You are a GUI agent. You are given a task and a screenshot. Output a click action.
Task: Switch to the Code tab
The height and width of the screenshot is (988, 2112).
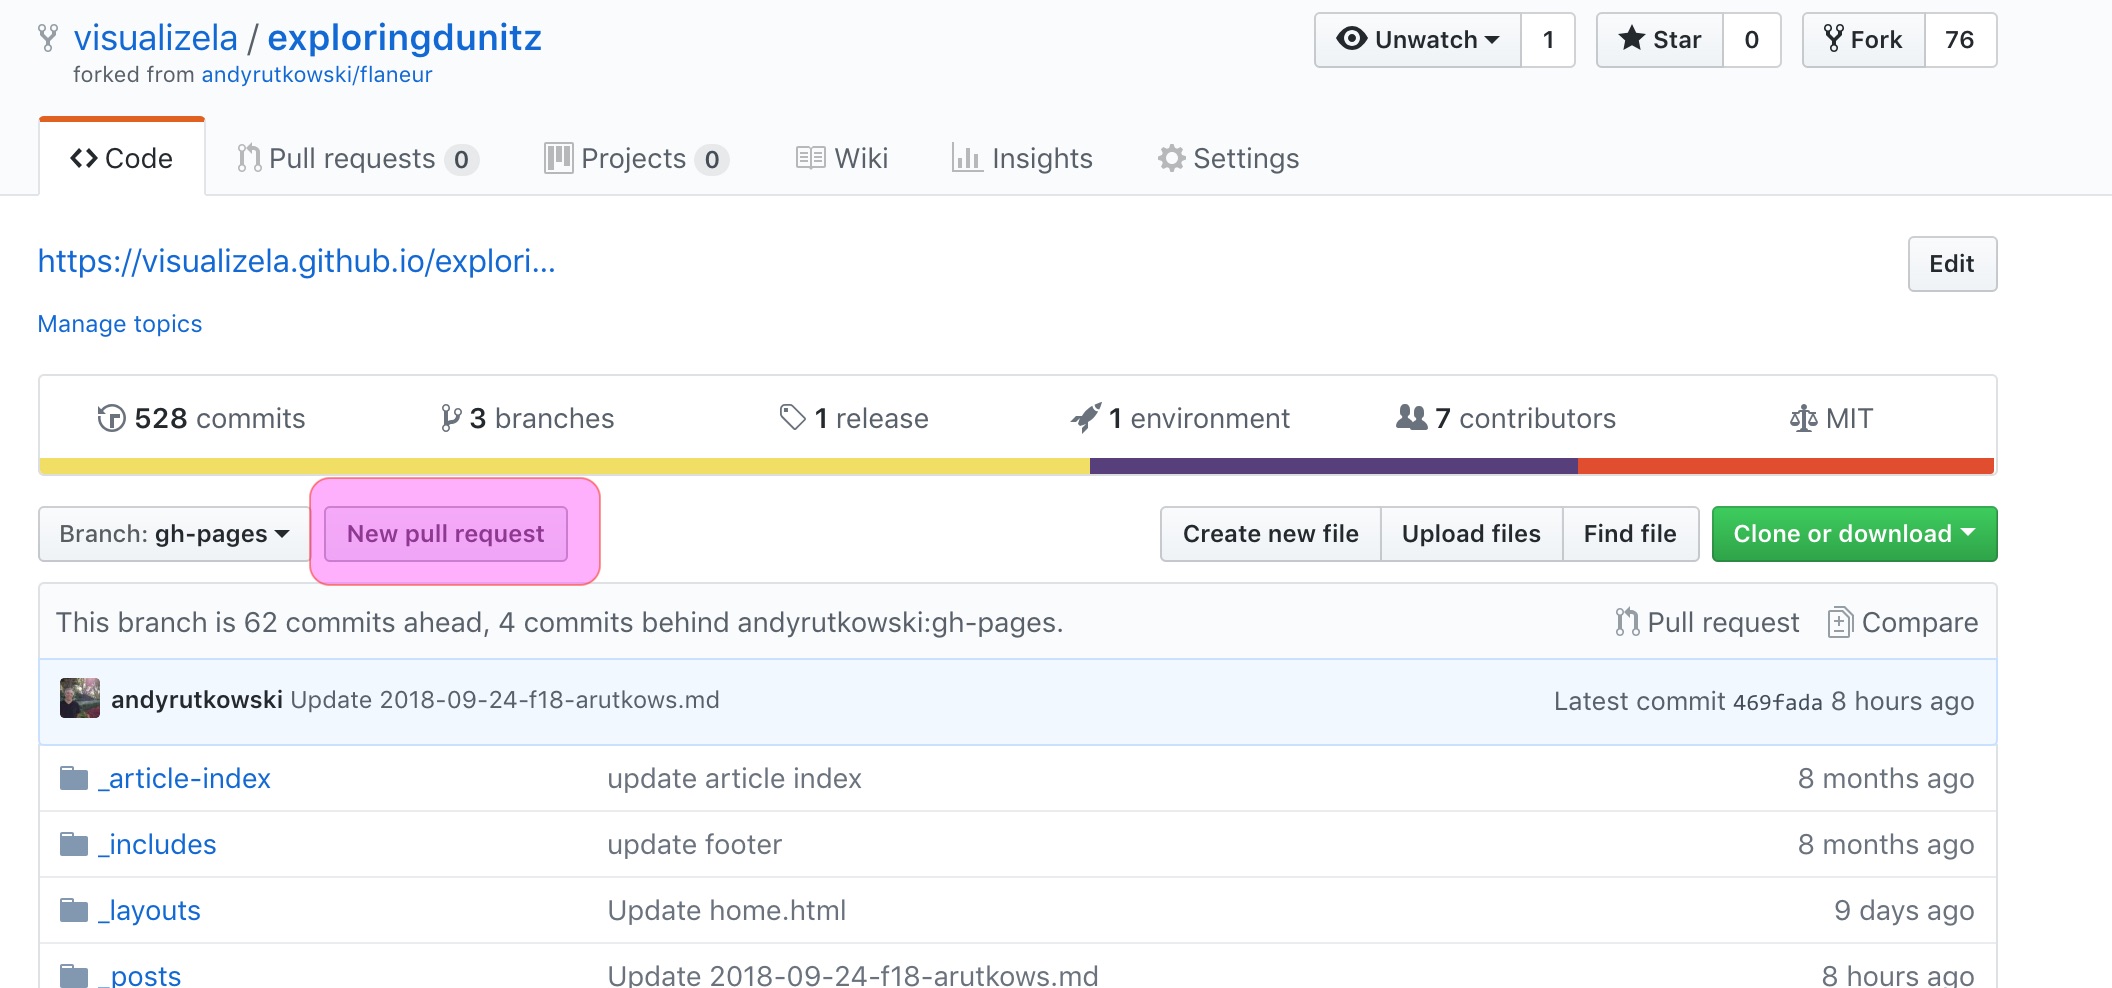(x=122, y=158)
